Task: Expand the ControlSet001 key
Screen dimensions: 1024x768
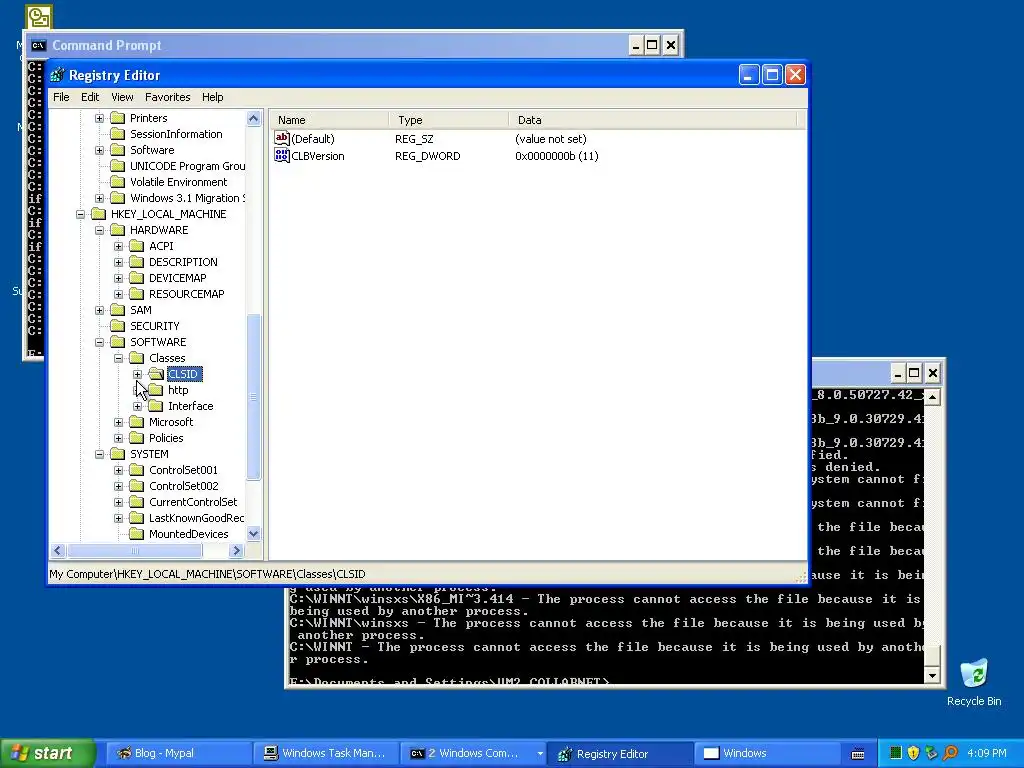Action: tap(118, 470)
